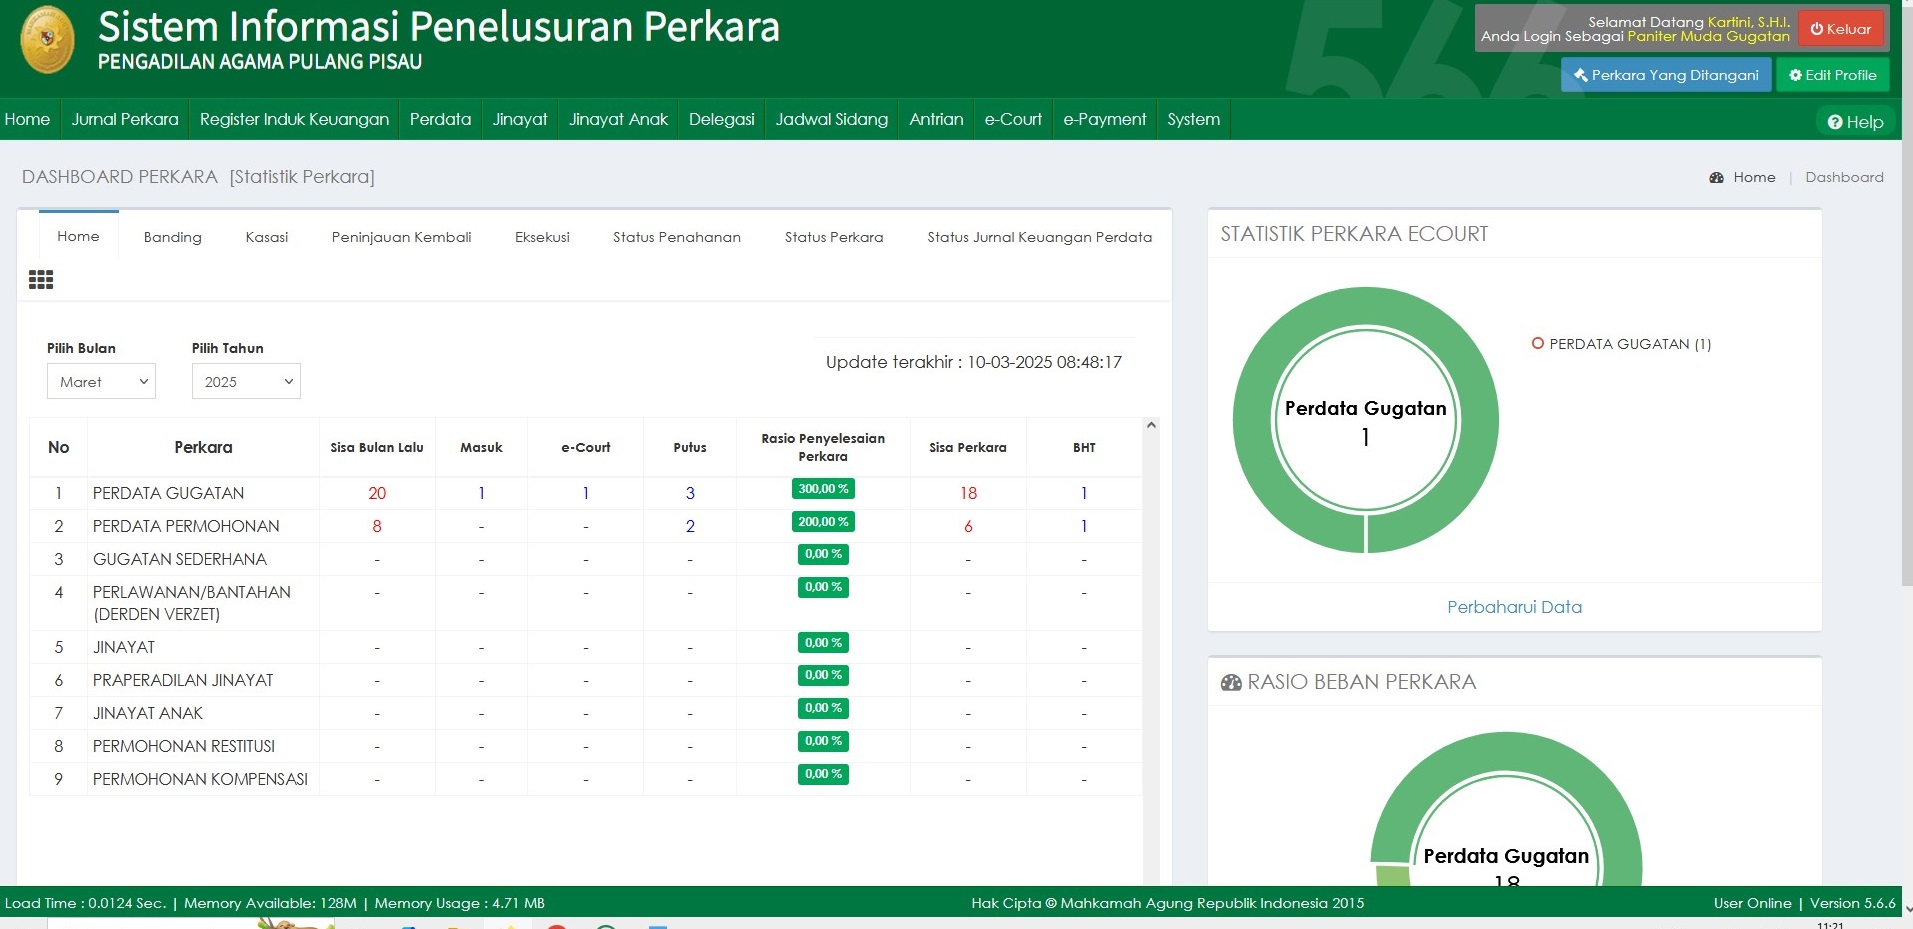This screenshot has height=929, width=1913.
Task: Click the Help question mark button
Action: [x=1855, y=122]
